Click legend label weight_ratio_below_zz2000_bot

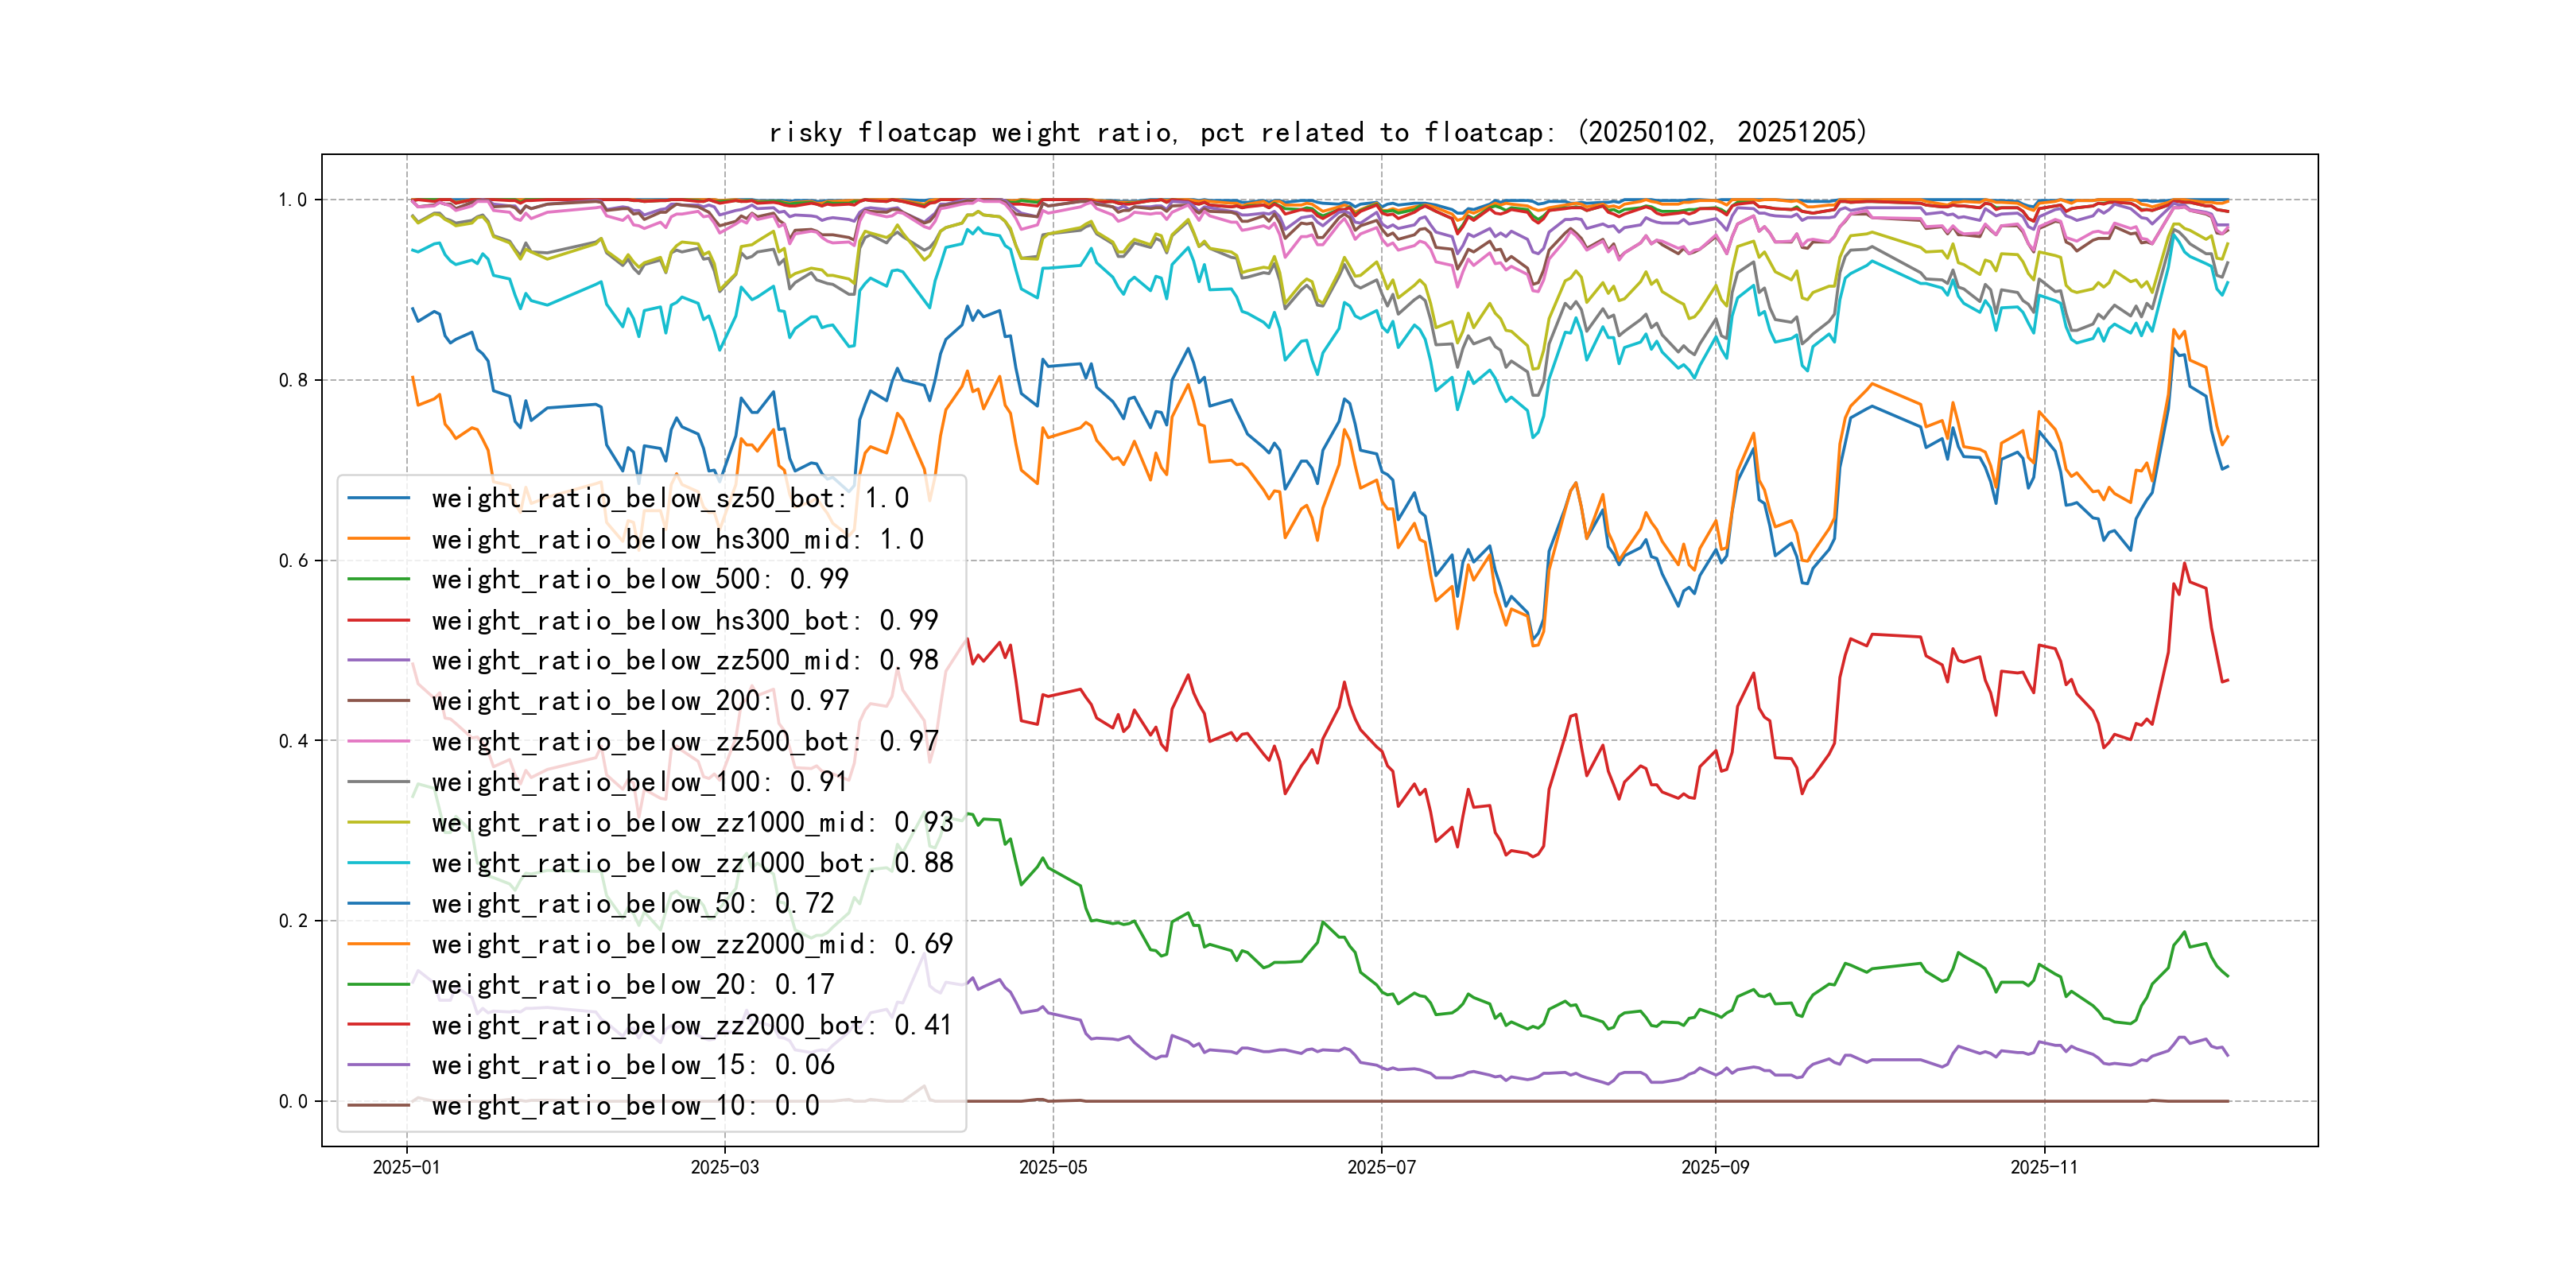pos(692,1024)
